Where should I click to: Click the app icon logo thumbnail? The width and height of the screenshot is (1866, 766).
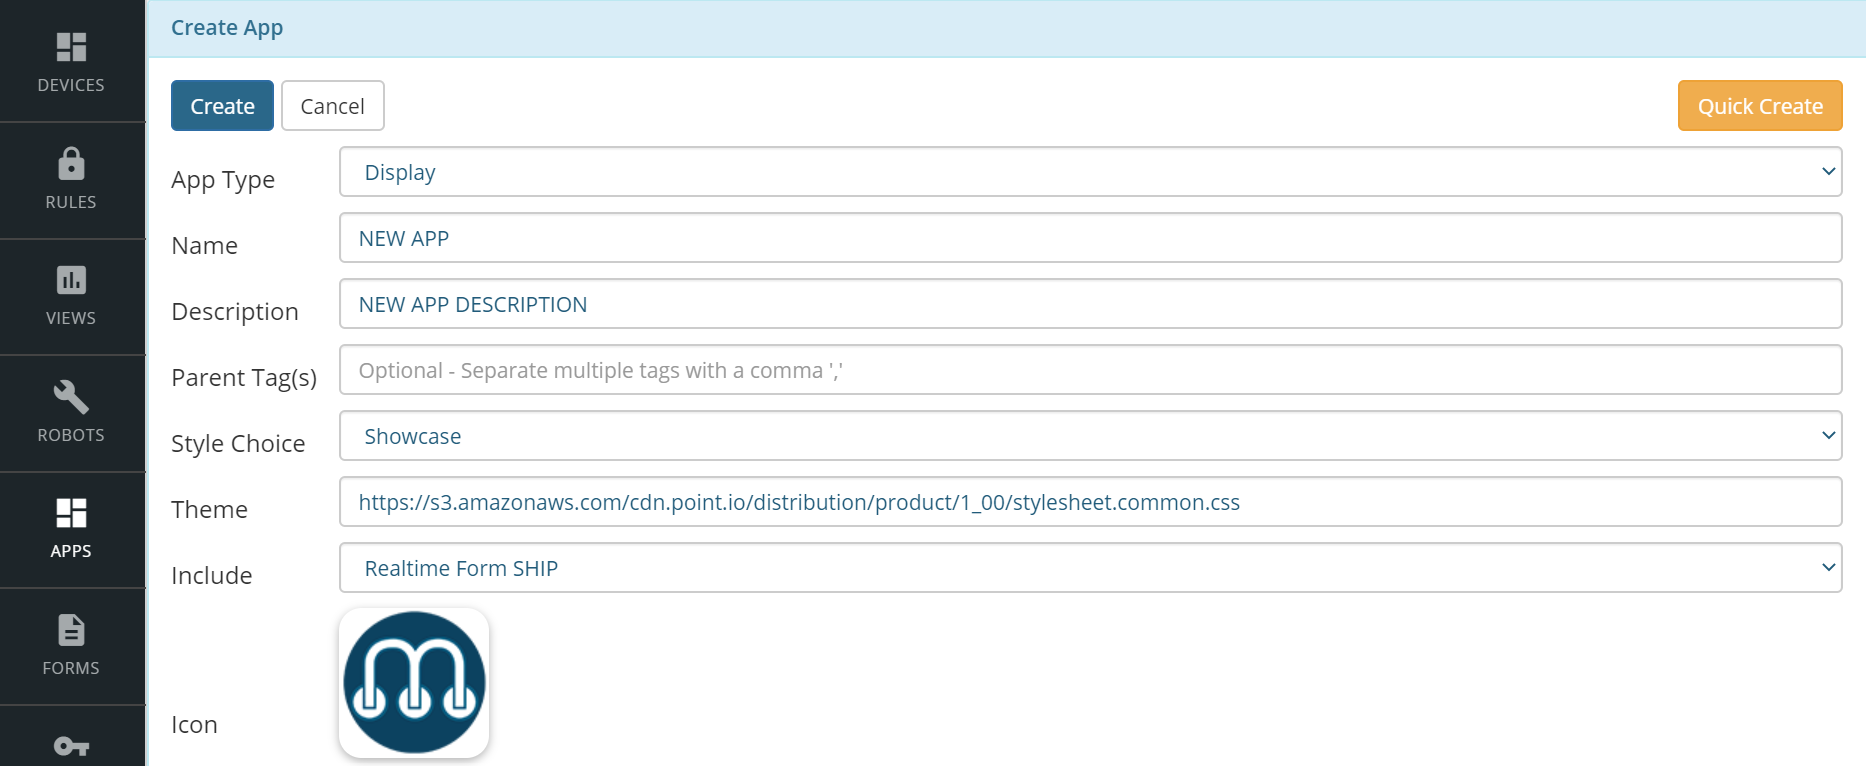(x=414, y=683)
